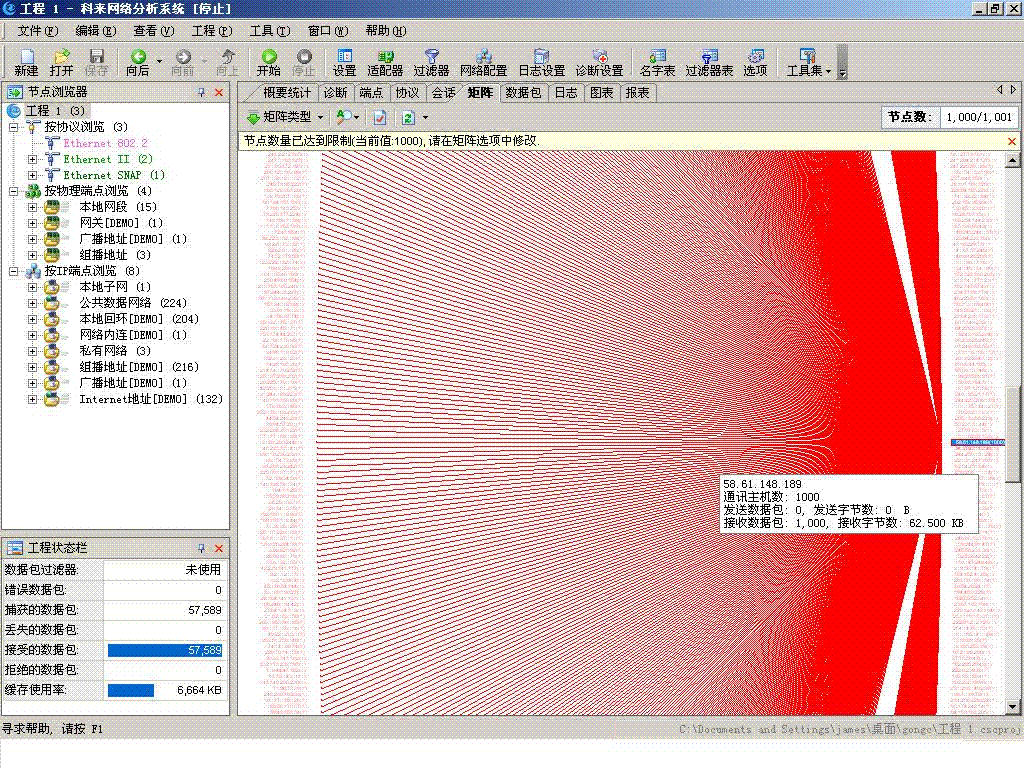This screenshot has width=1024, height=768.
Task: Click the 日志设置 toolbar icon
Action: [541, 62]
